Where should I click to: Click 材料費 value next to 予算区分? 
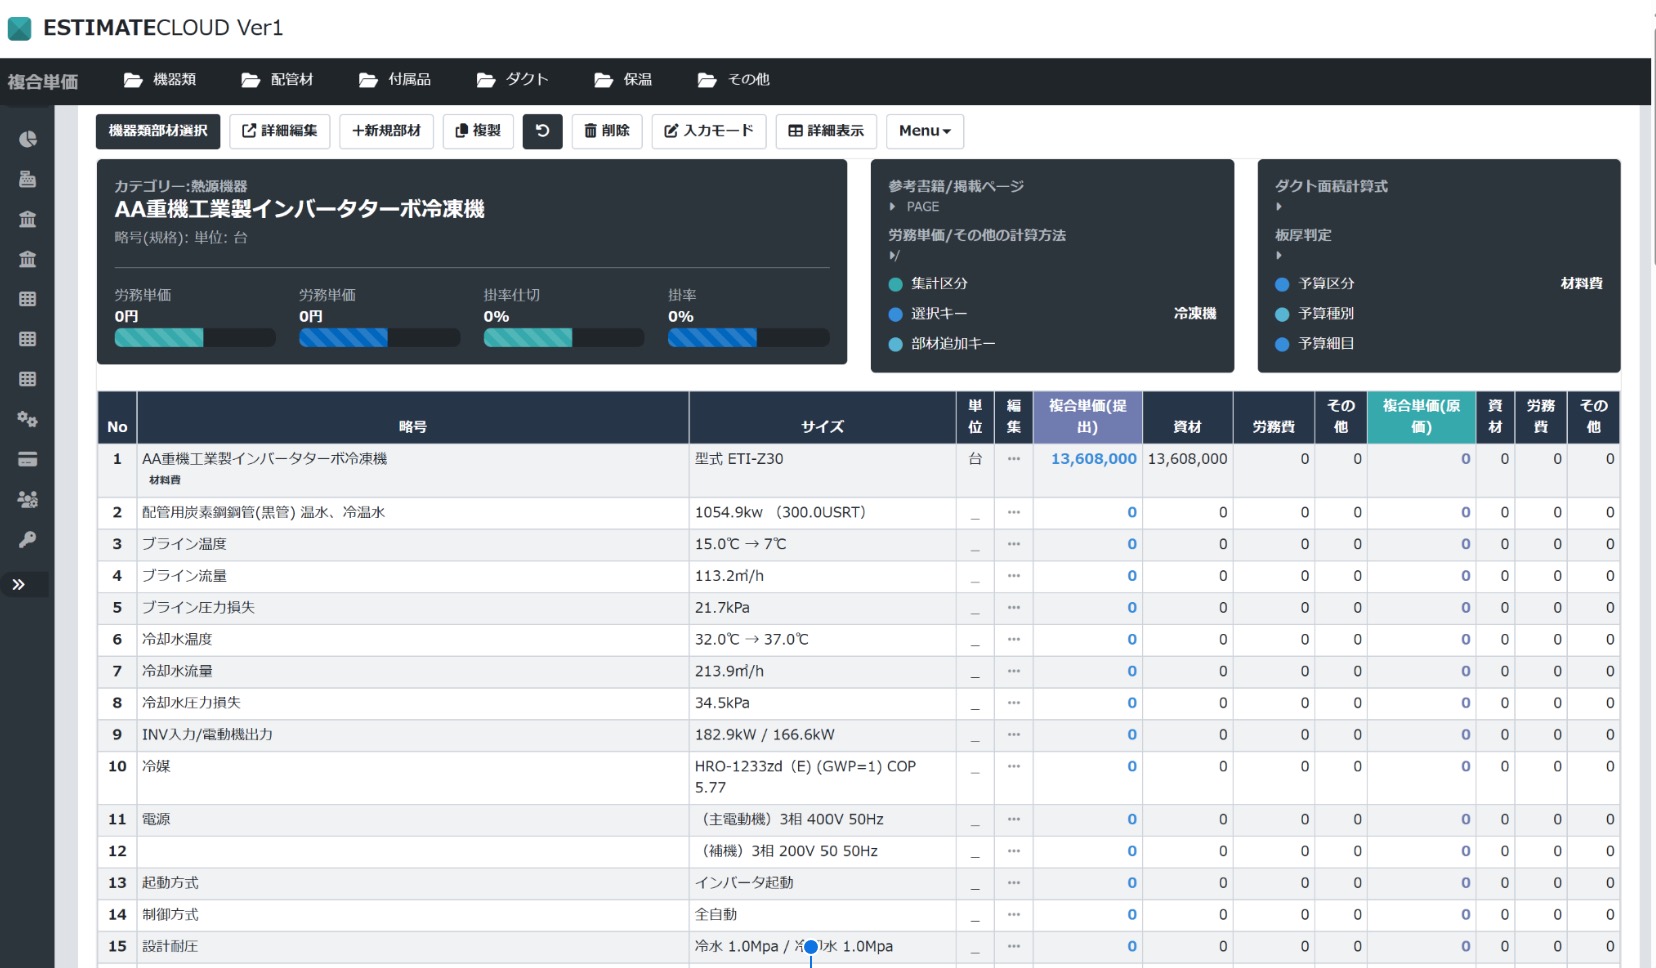pyautogui.click(x=1582, y=284)
